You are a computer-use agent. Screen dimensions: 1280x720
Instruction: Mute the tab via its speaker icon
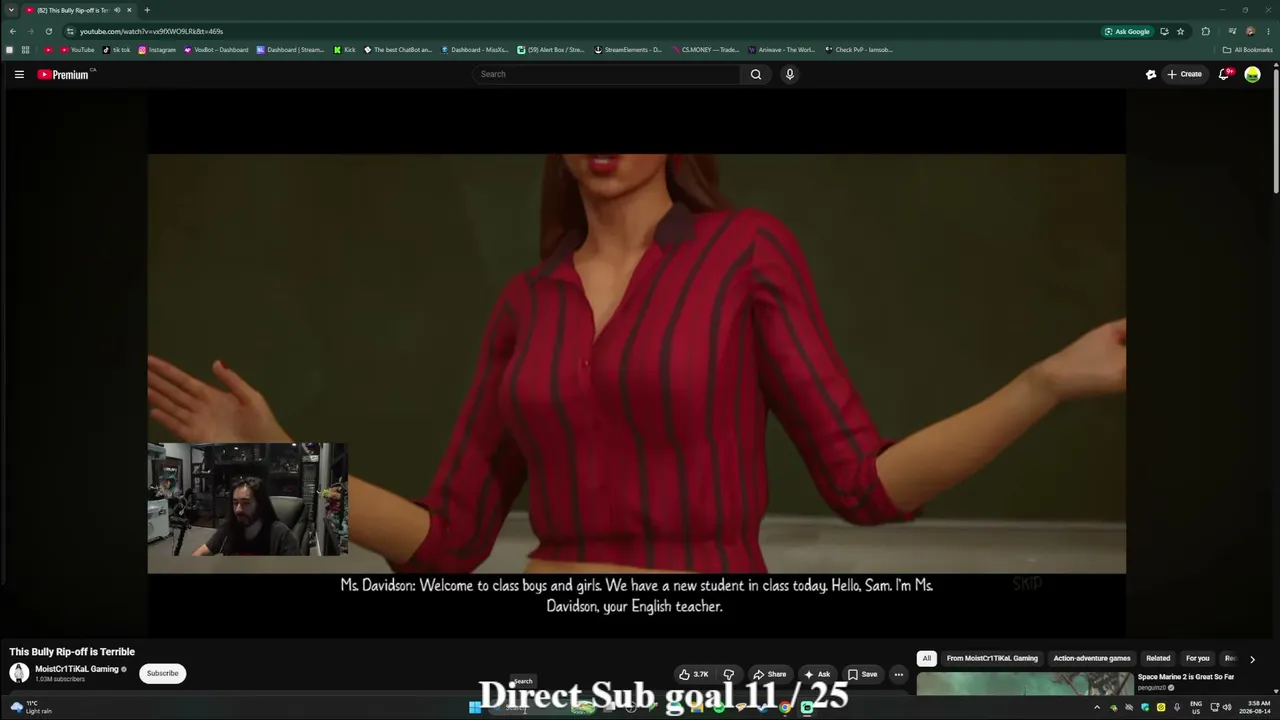[x=117, y=10]
